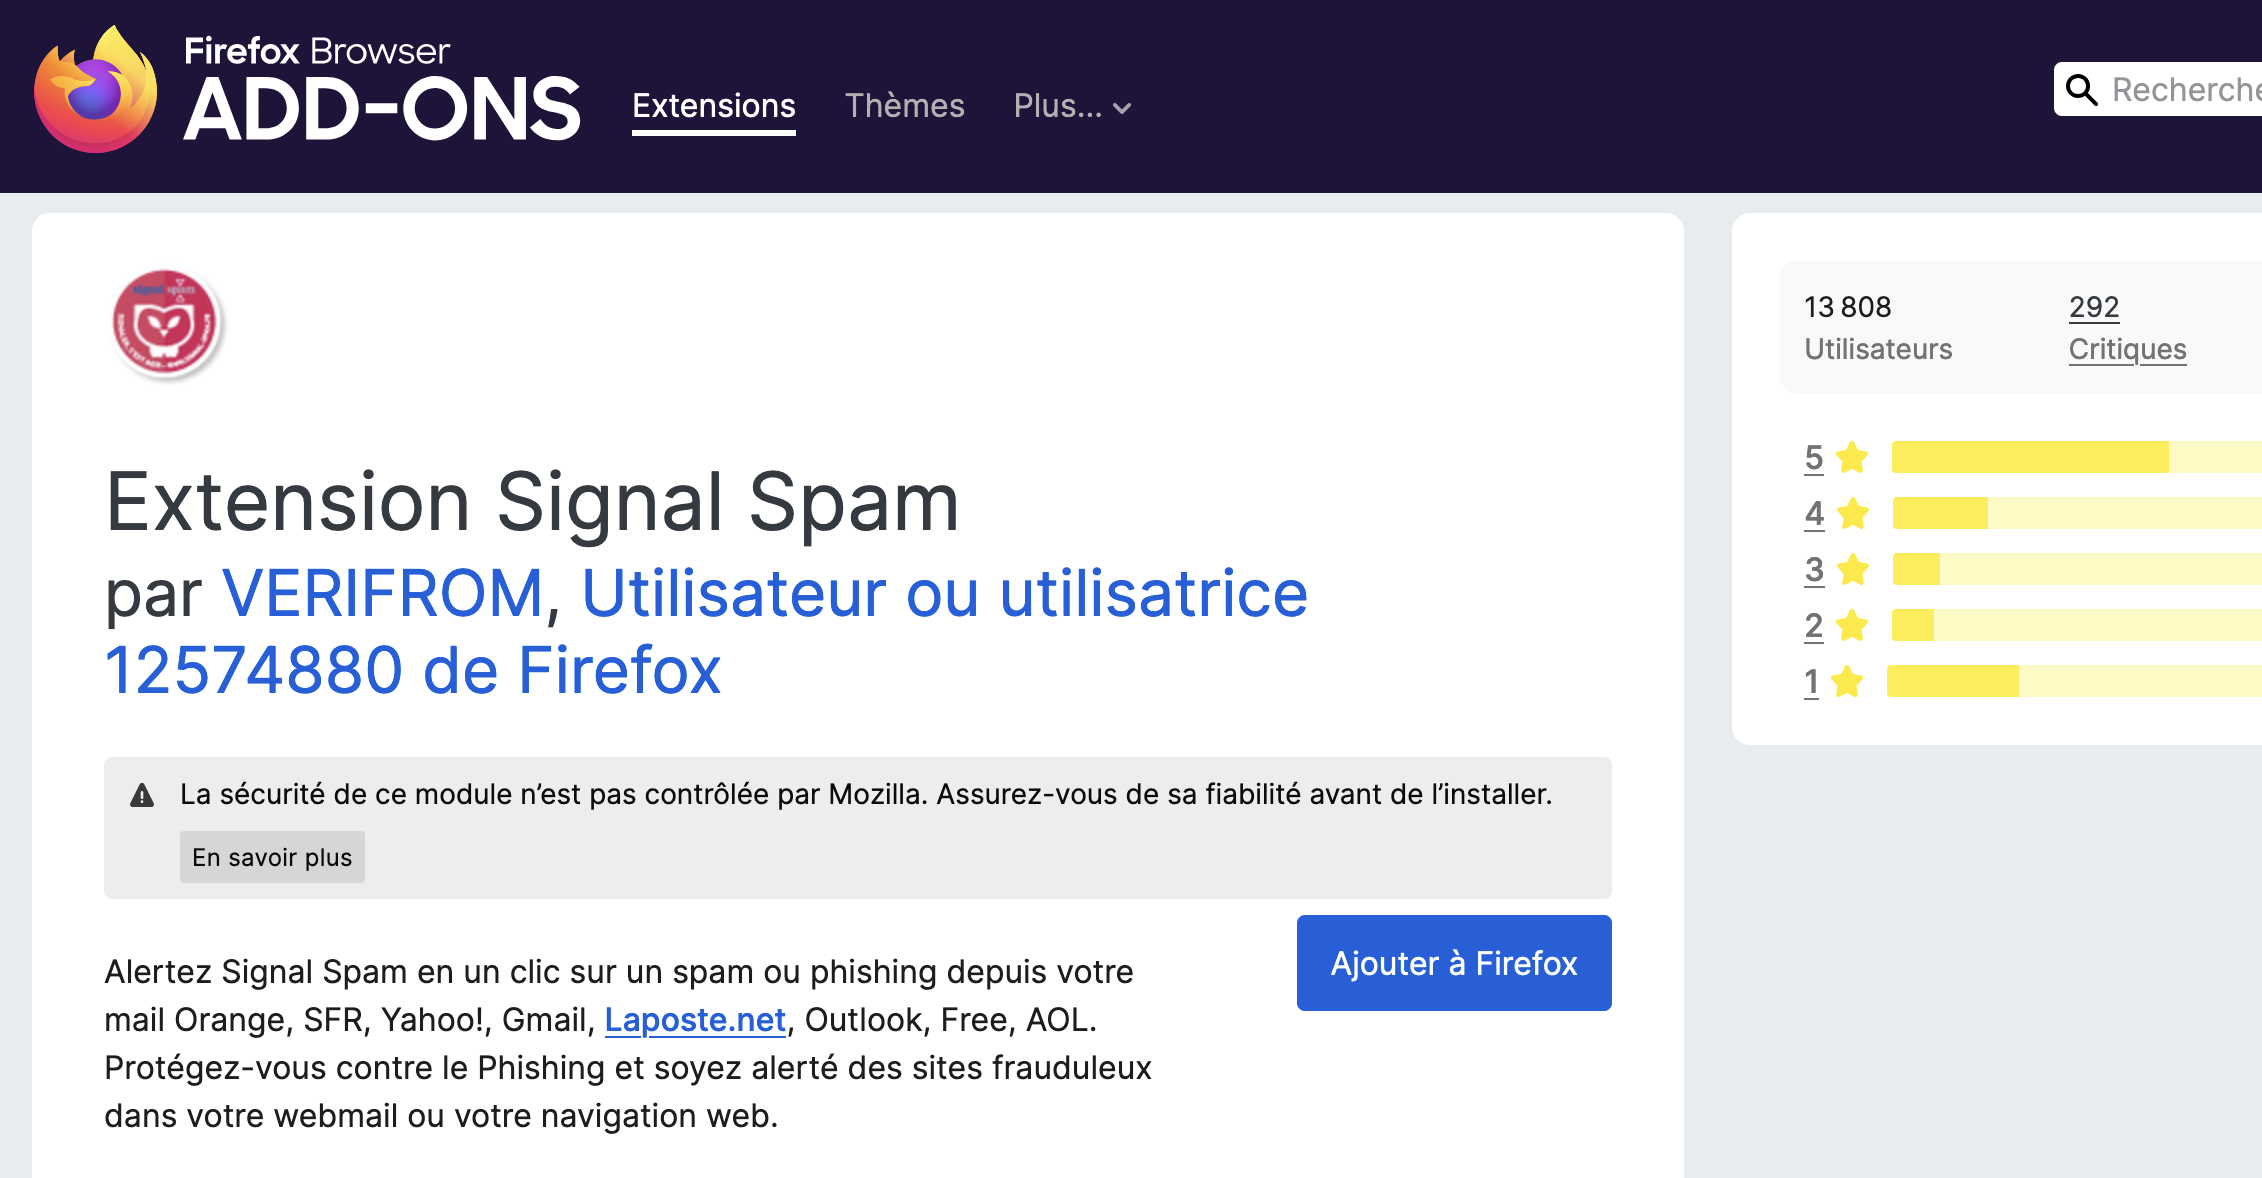Screen dimensions: 2262x1178
Task: Click the Recherche search field
Action: pyautogui.click(x=2186, y=90)
